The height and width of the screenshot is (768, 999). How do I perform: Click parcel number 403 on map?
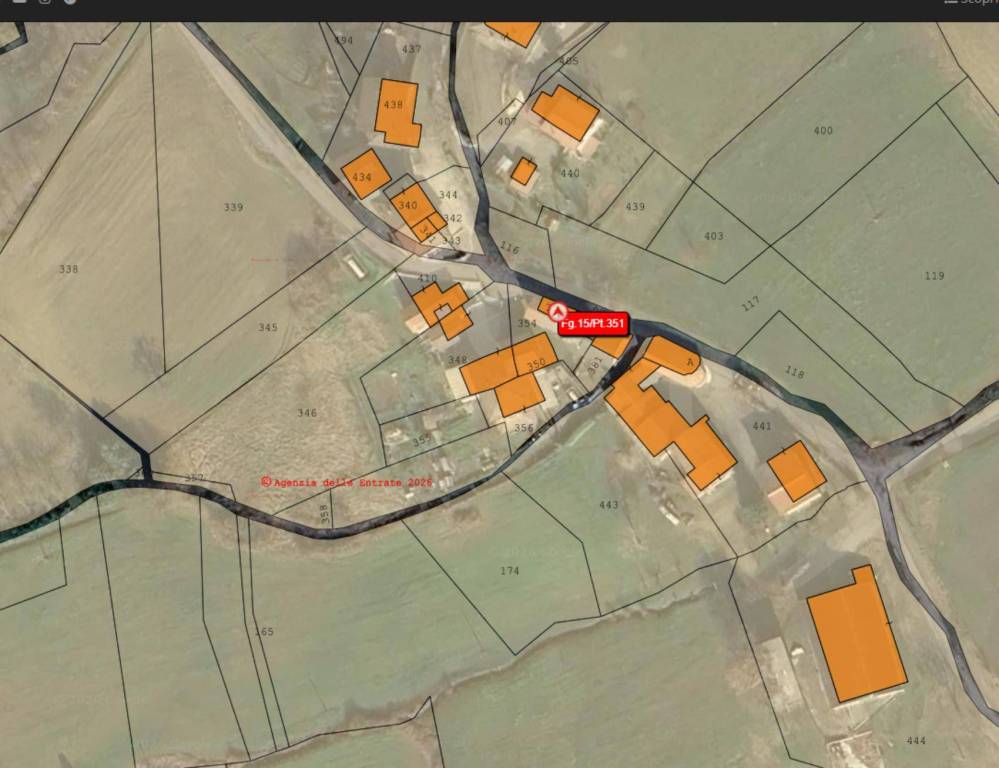(714, 236)
